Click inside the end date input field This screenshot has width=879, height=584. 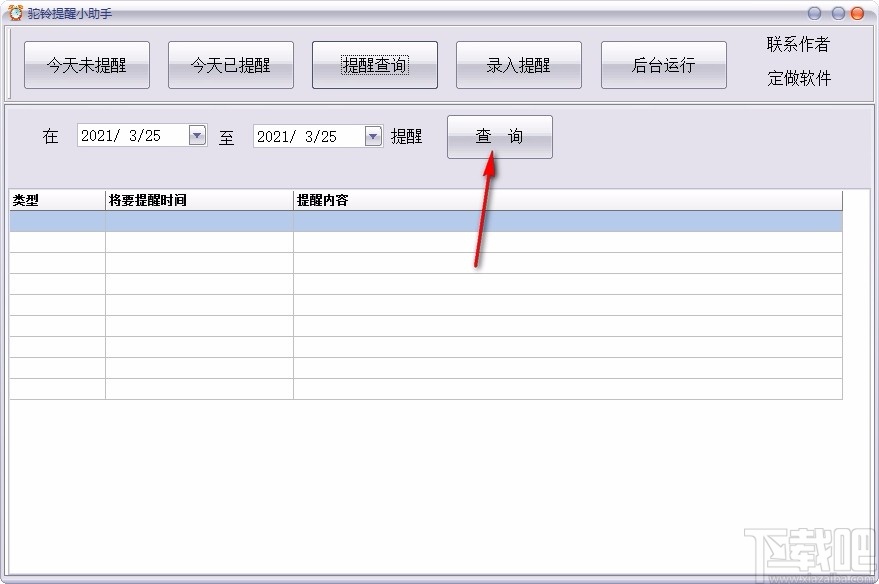coord(305,135)
